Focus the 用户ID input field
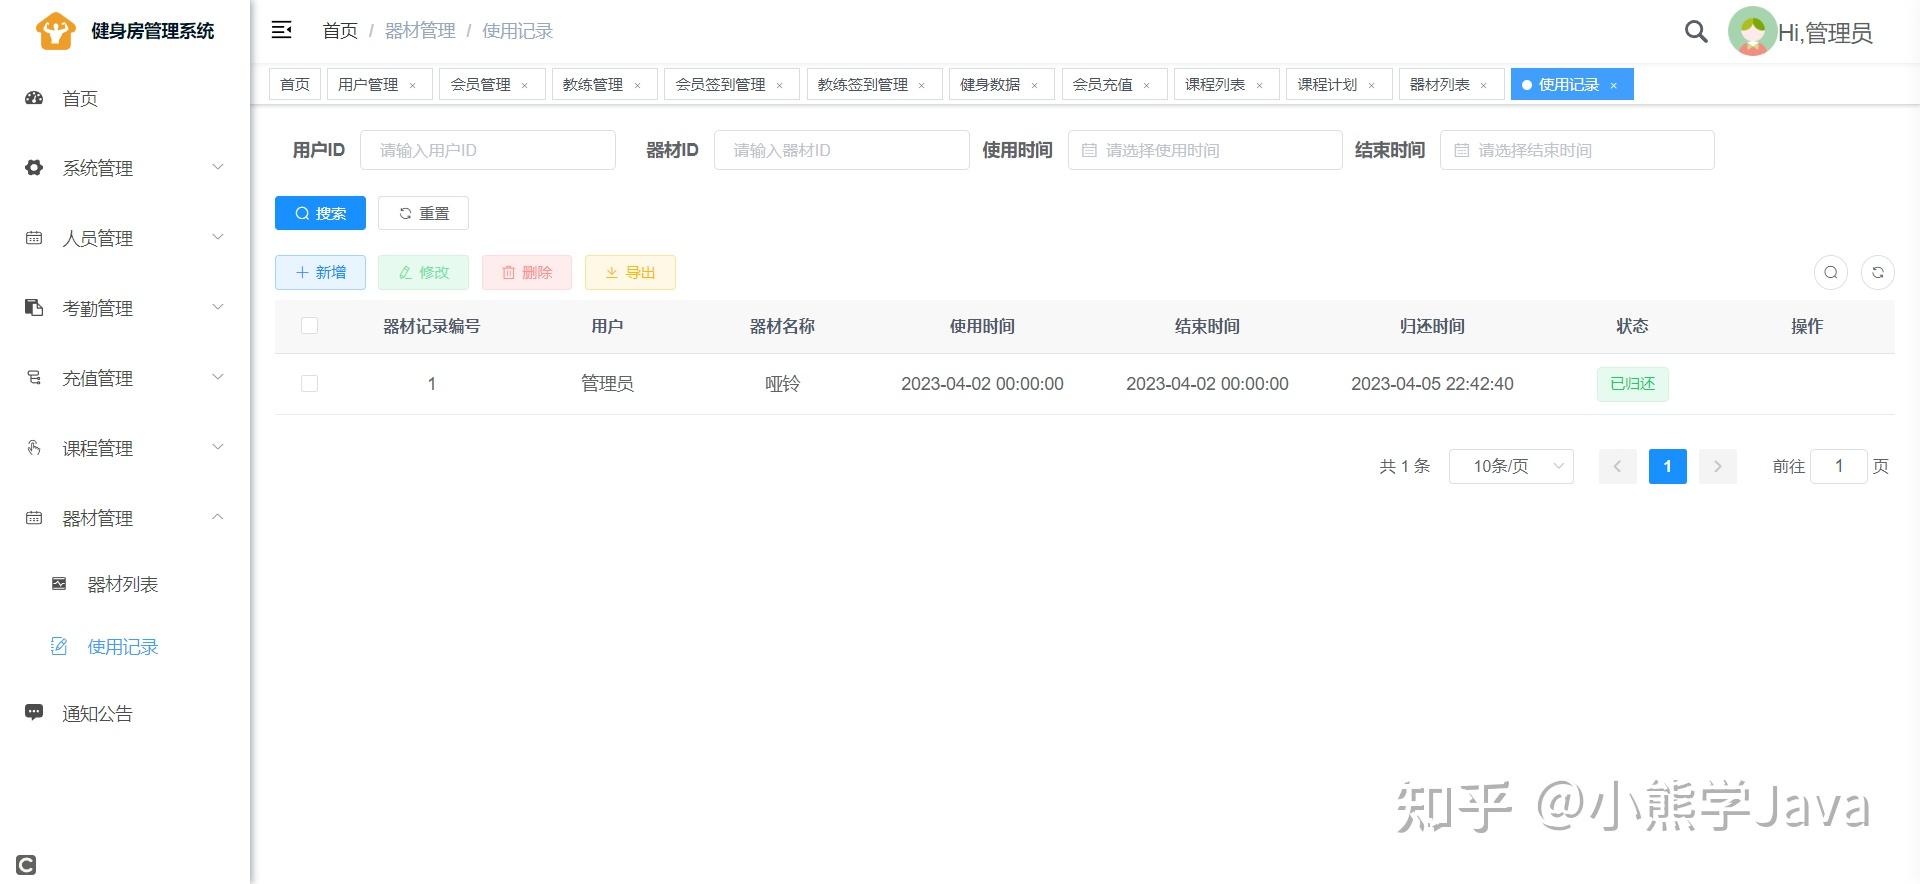 click(x=488, y=150)
